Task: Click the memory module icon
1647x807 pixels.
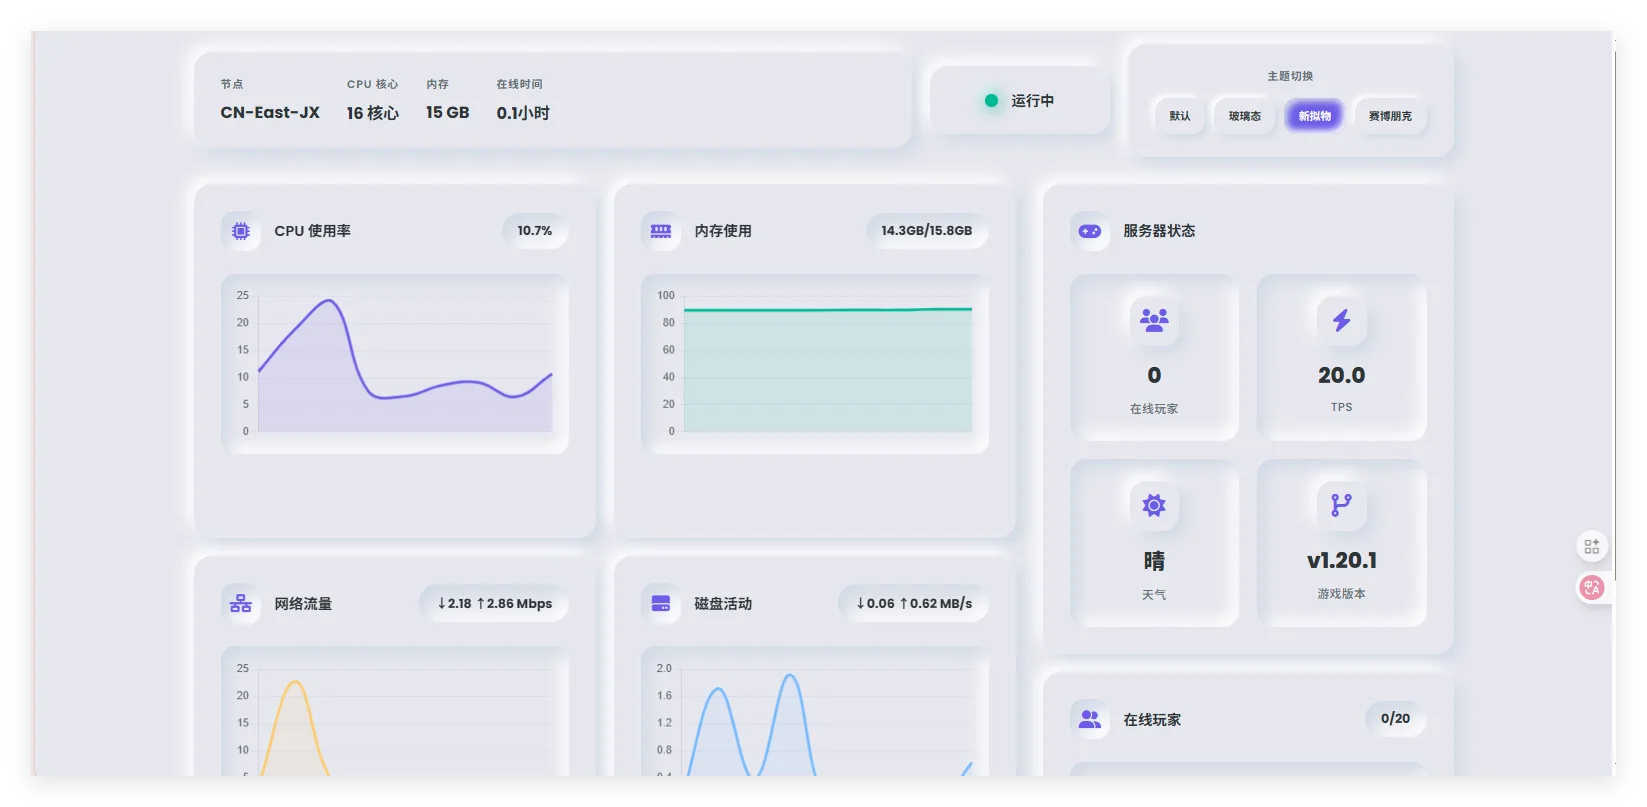Action: (x=661, y=231)
